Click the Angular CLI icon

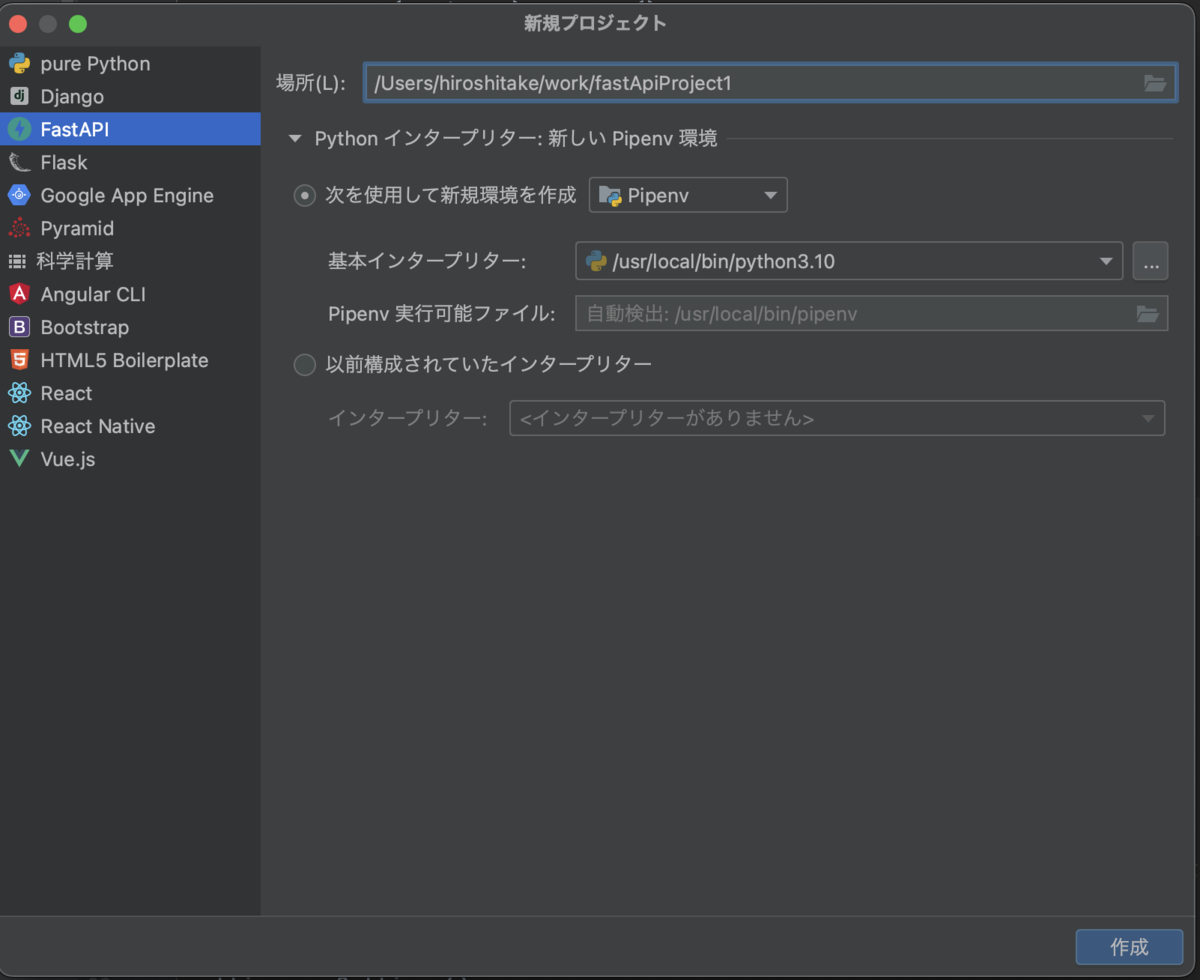click(x=19, y=295)
